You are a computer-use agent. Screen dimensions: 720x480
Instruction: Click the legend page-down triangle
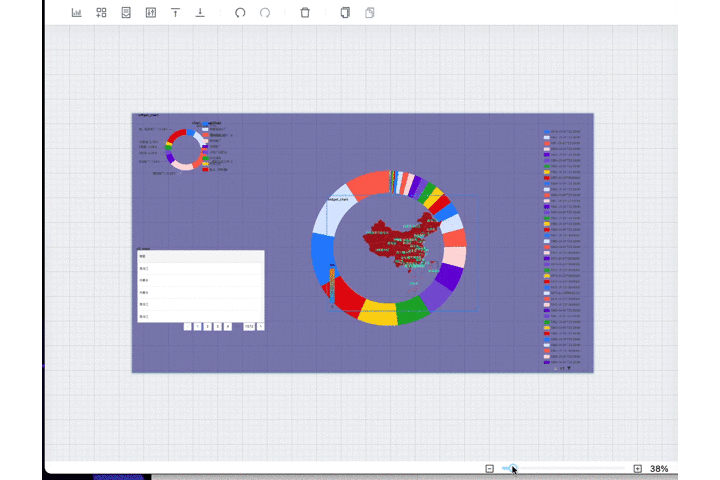569,368
